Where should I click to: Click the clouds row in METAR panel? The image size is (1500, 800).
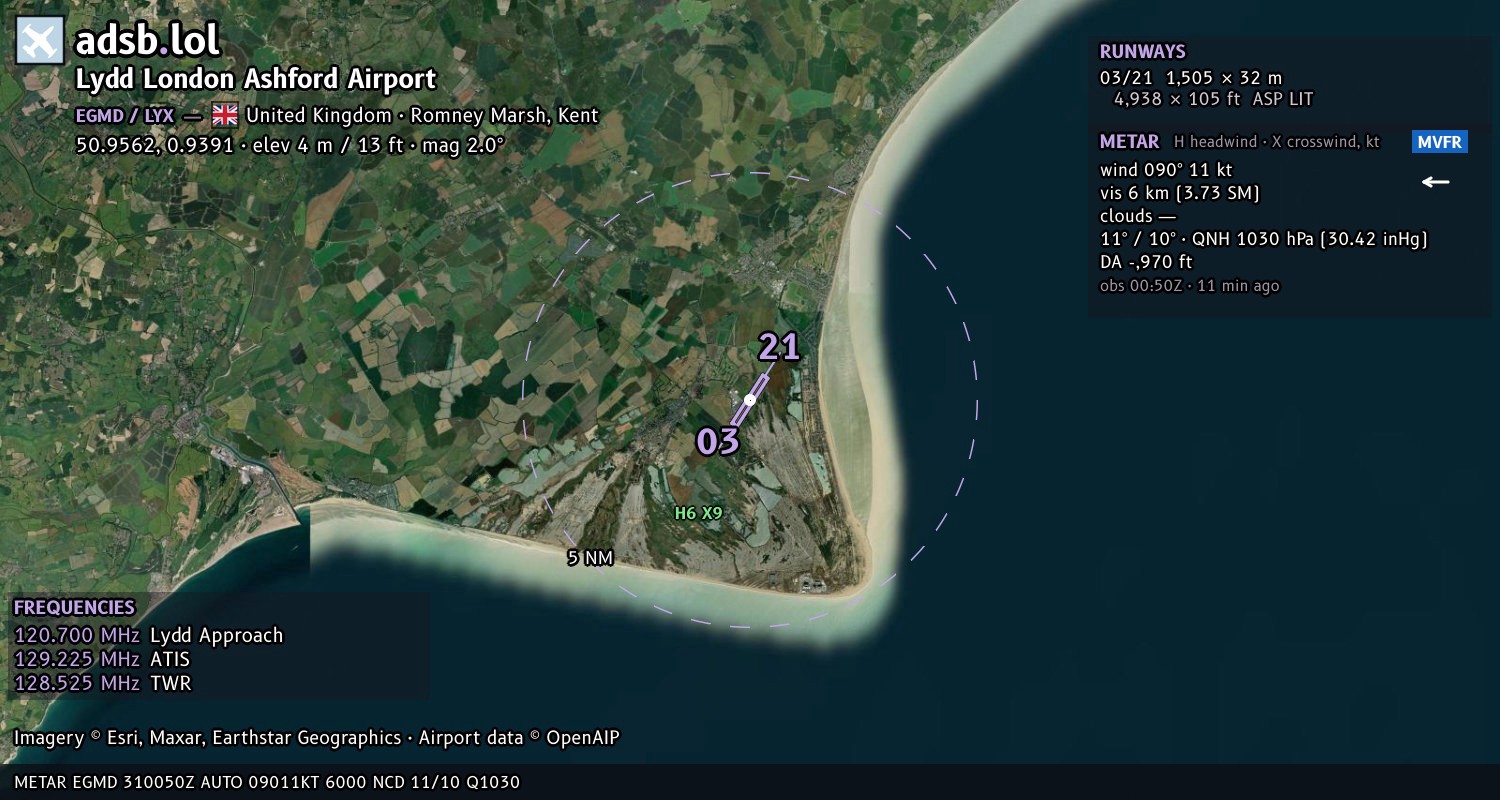pos(1138,216)
